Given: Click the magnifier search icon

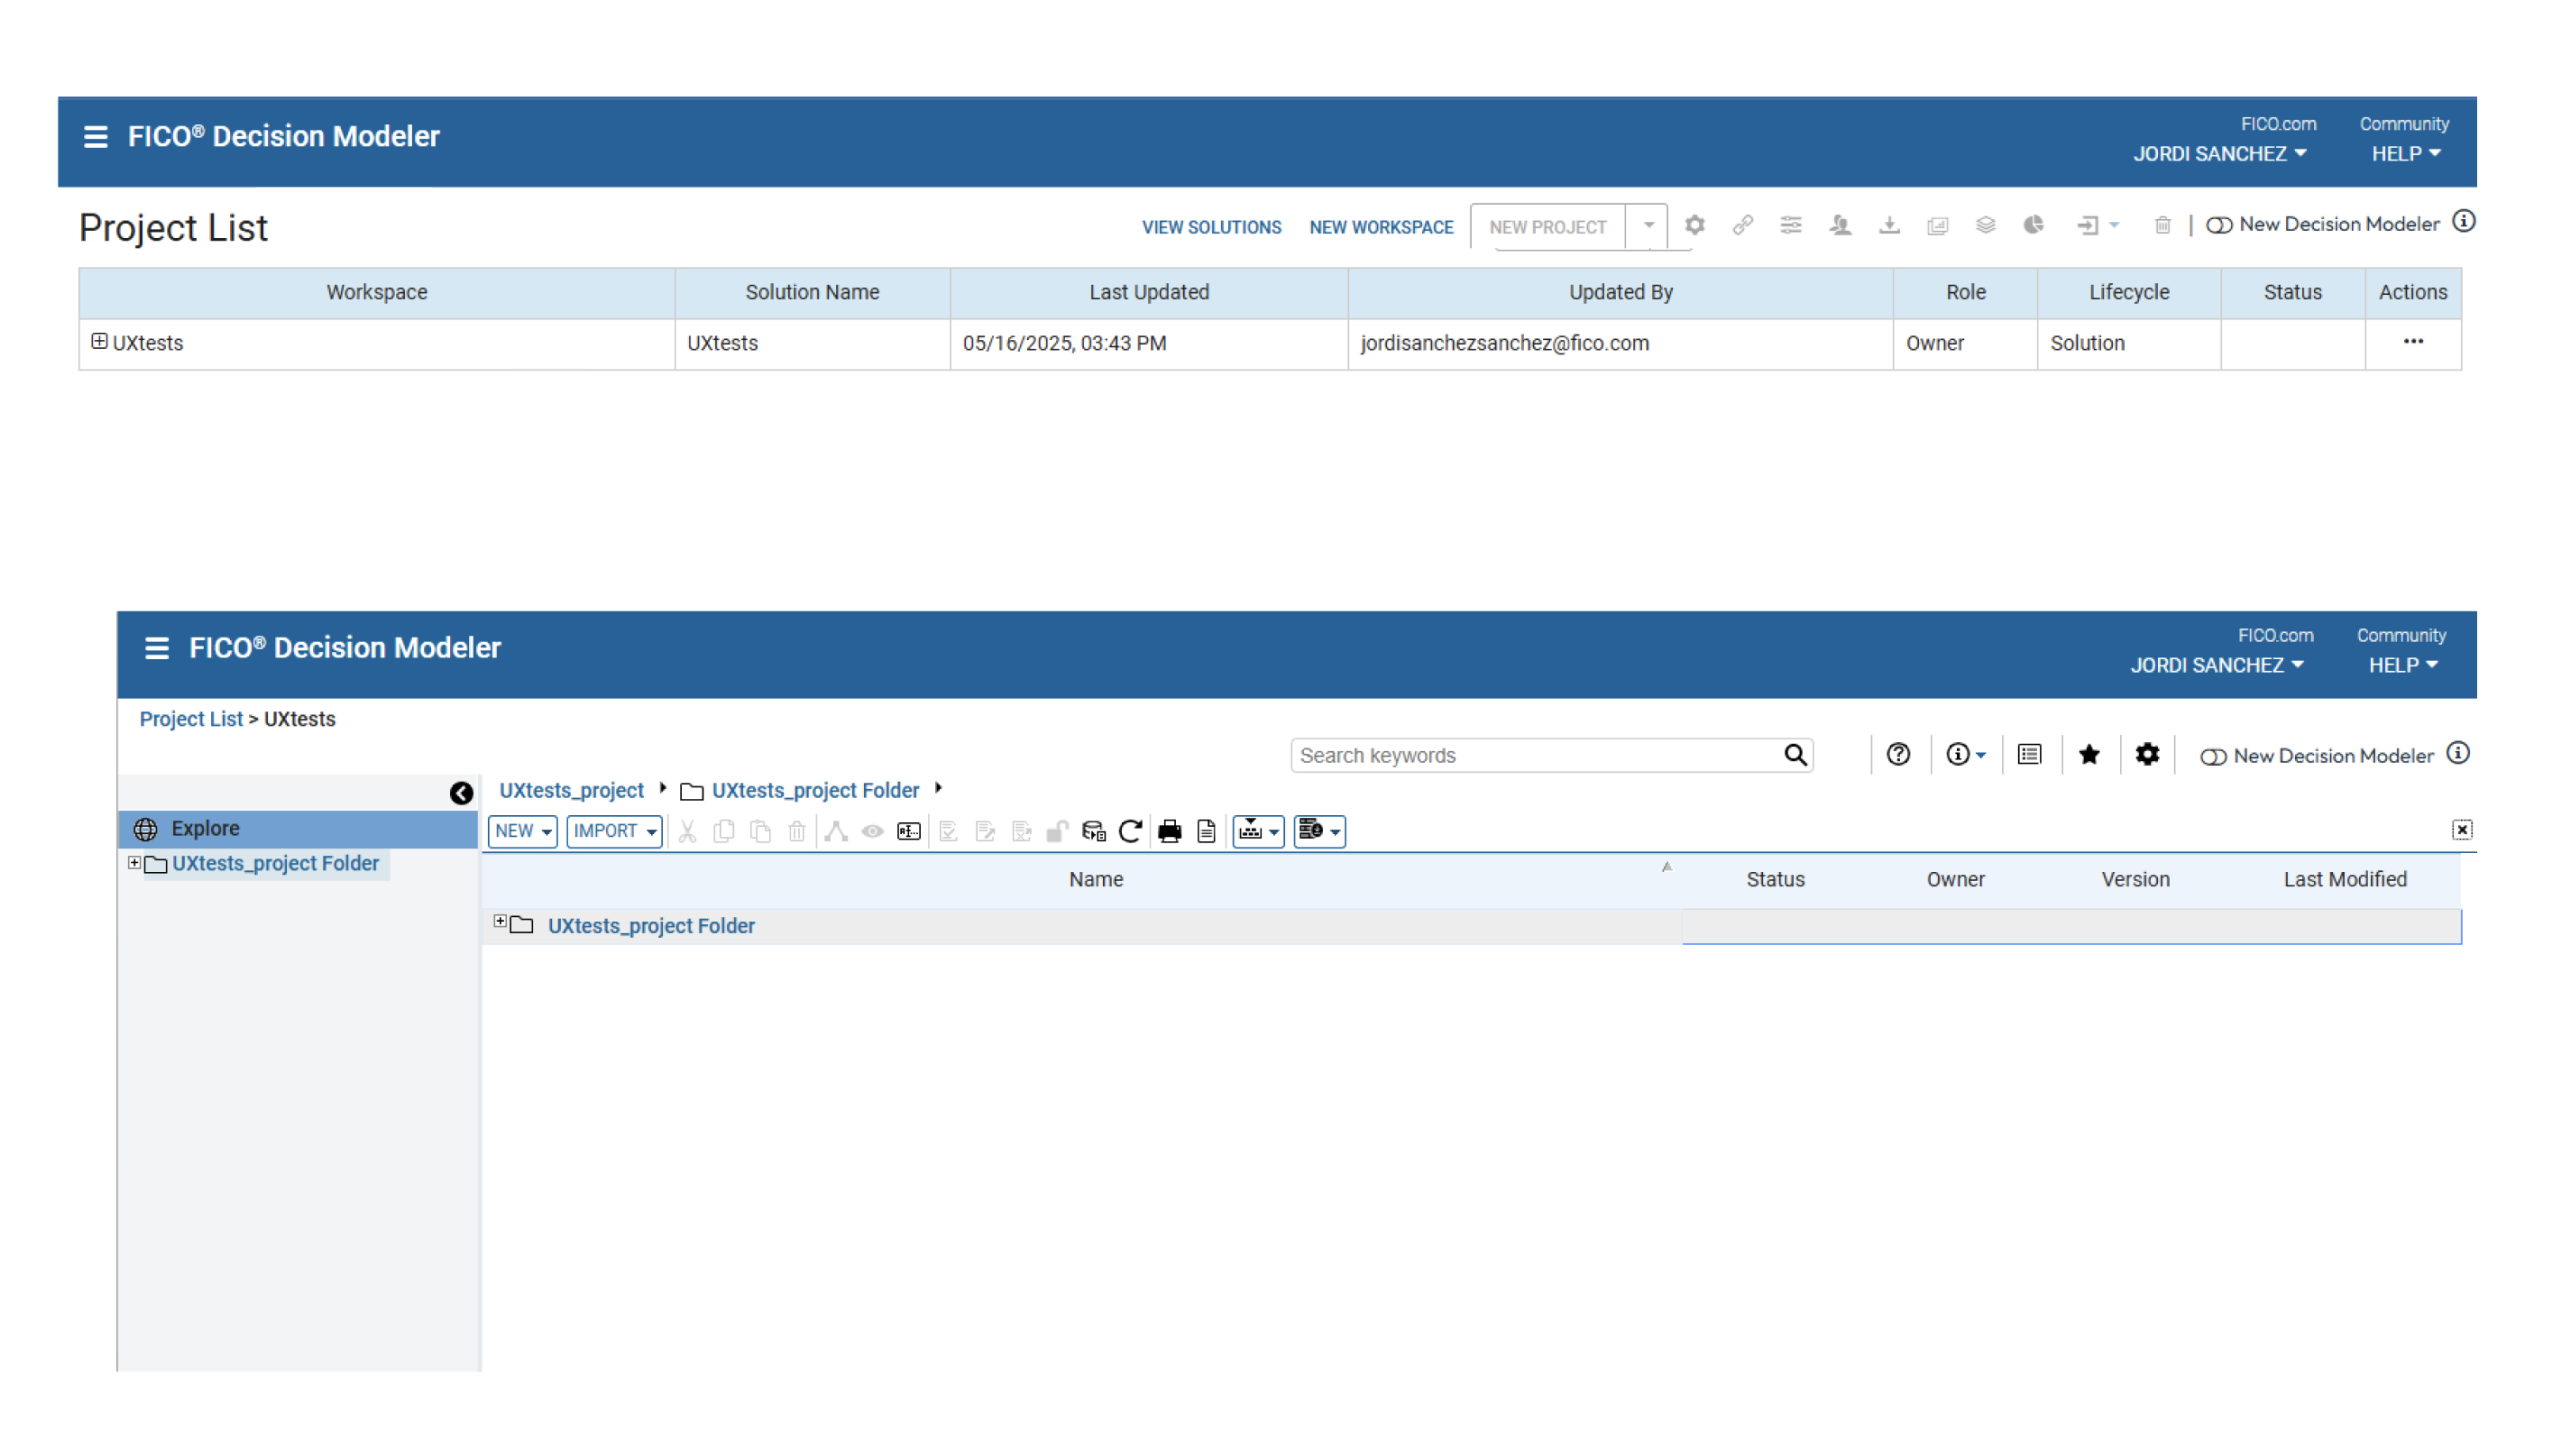Looking at the screenshot, I should [x=1796, y=755].
